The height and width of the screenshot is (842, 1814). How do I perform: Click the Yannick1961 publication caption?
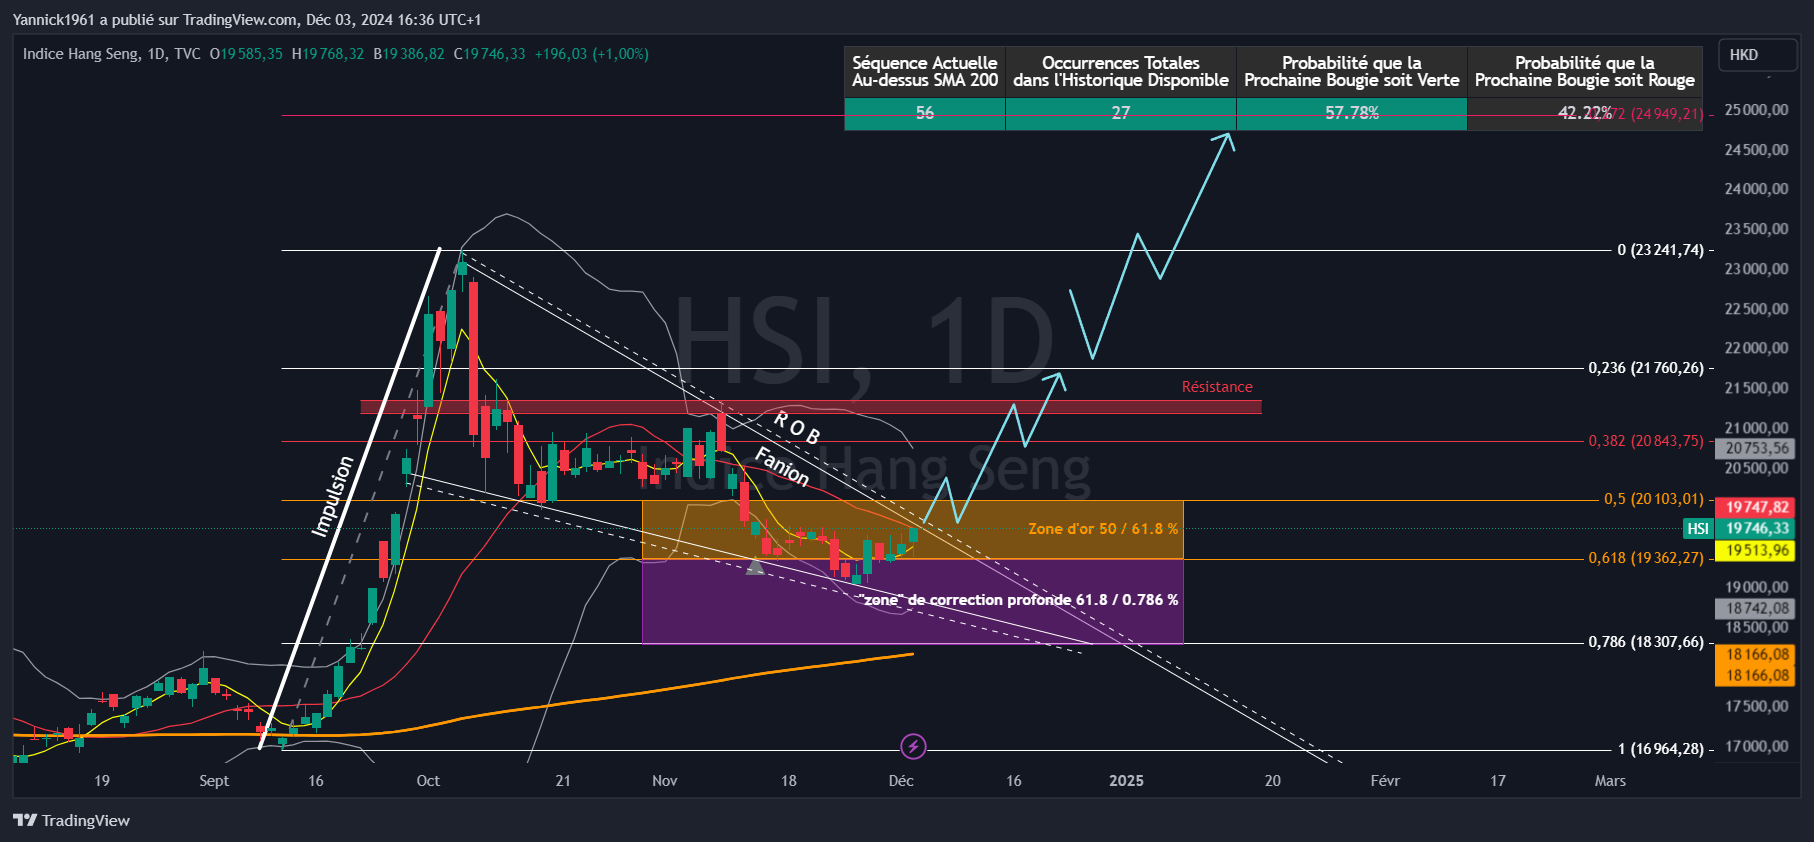point(247,20)
